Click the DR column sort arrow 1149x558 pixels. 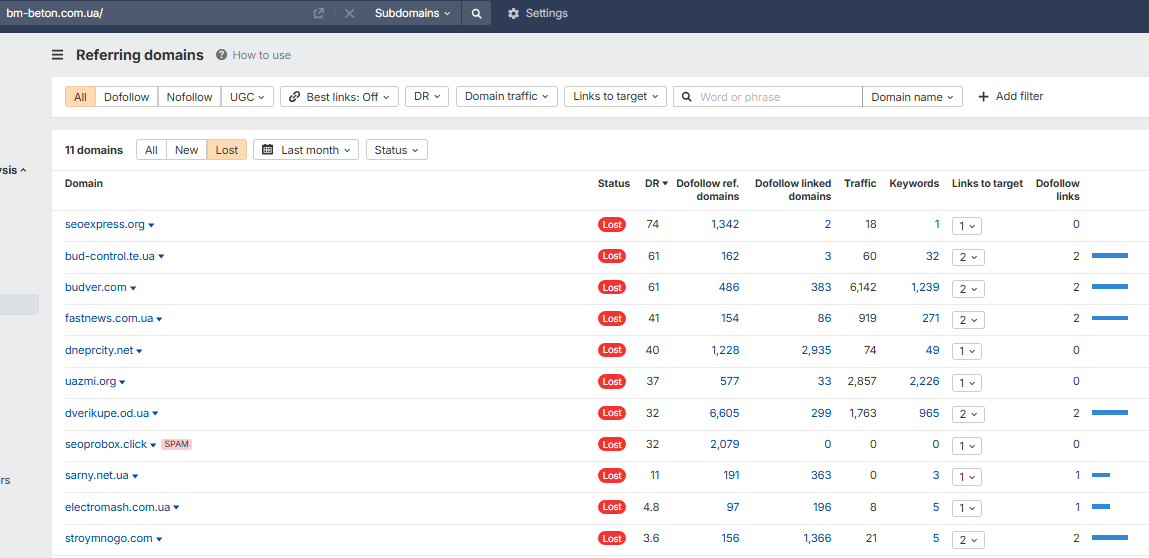coord(665,184)
